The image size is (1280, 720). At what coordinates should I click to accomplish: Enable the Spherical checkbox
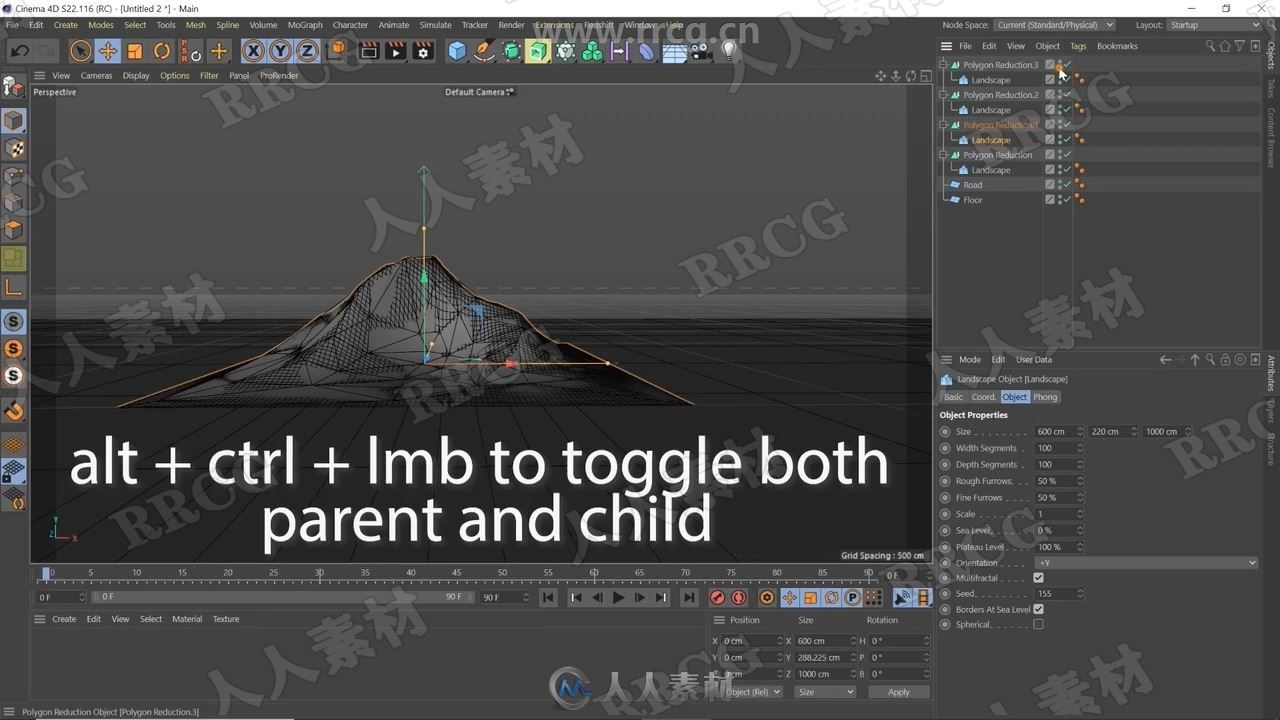[1038, 625]
